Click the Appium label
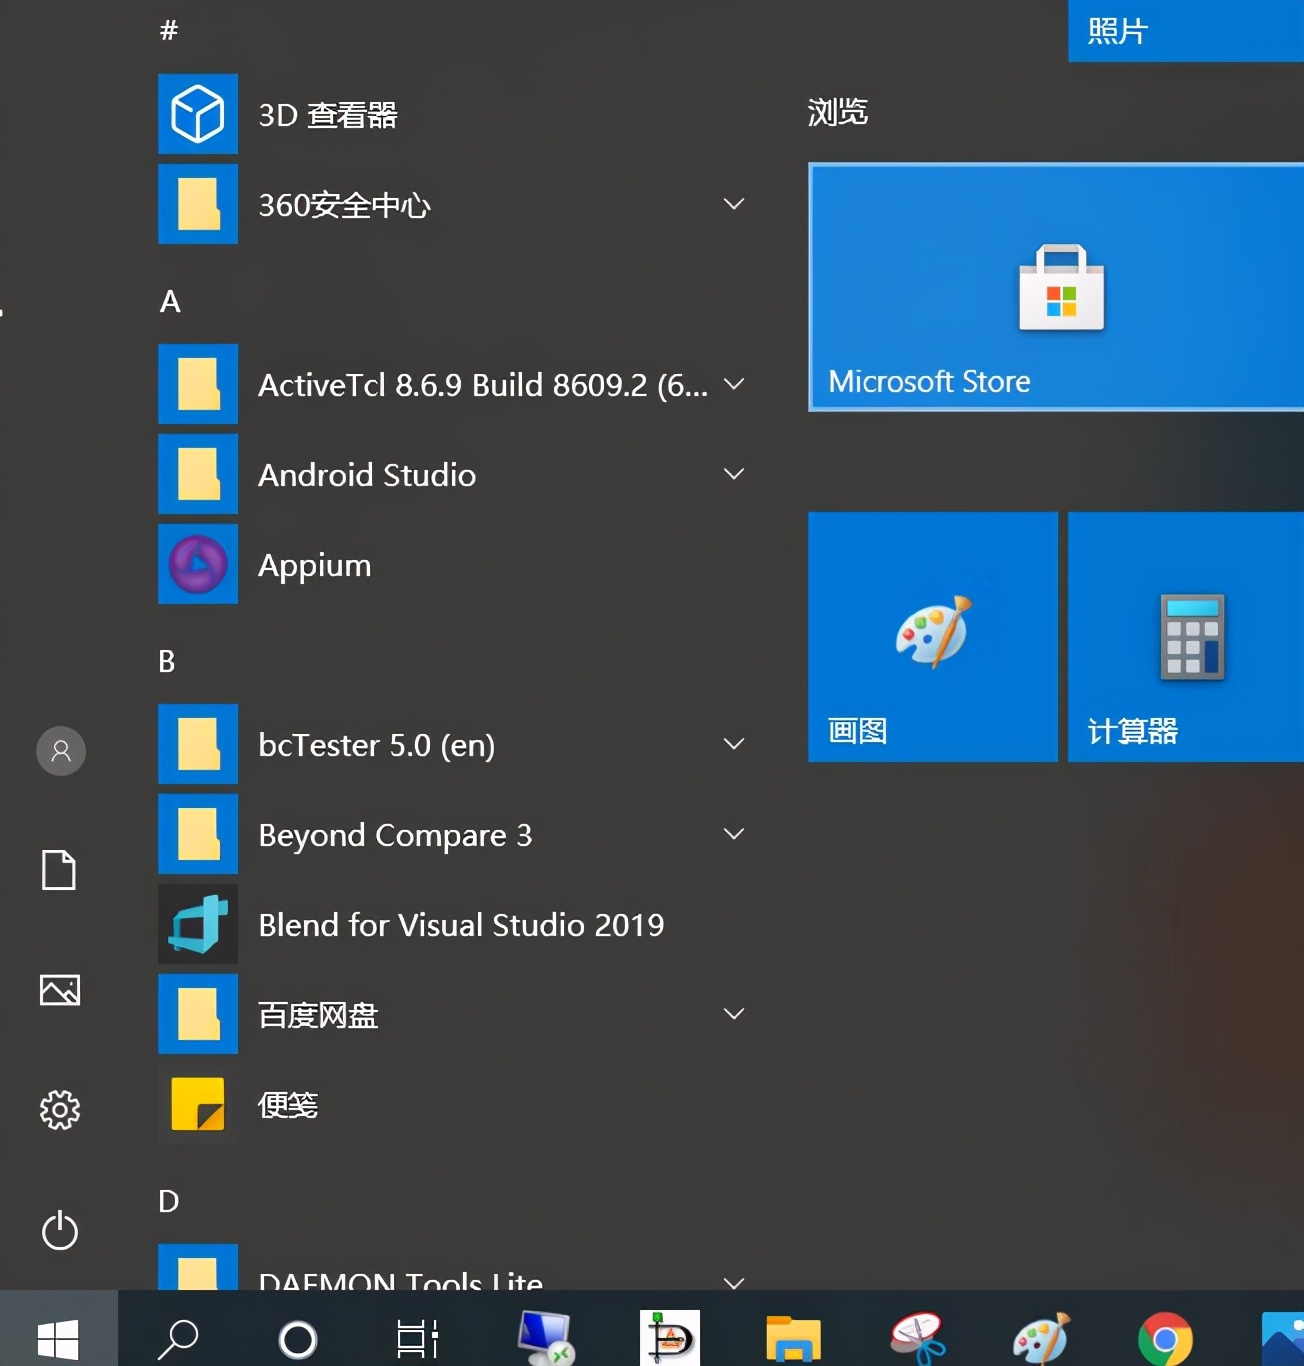Screen dimensions: 1304x1366 [315, 566]
